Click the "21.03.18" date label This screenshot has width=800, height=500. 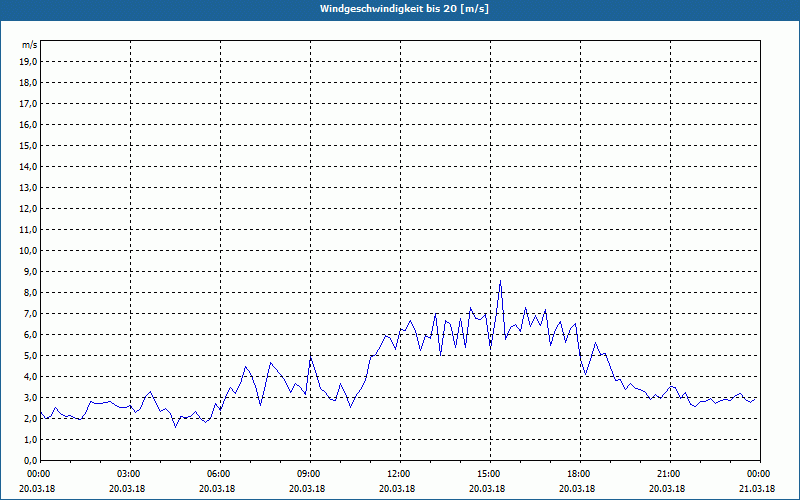pyautogui.click(x=757, y=489)
